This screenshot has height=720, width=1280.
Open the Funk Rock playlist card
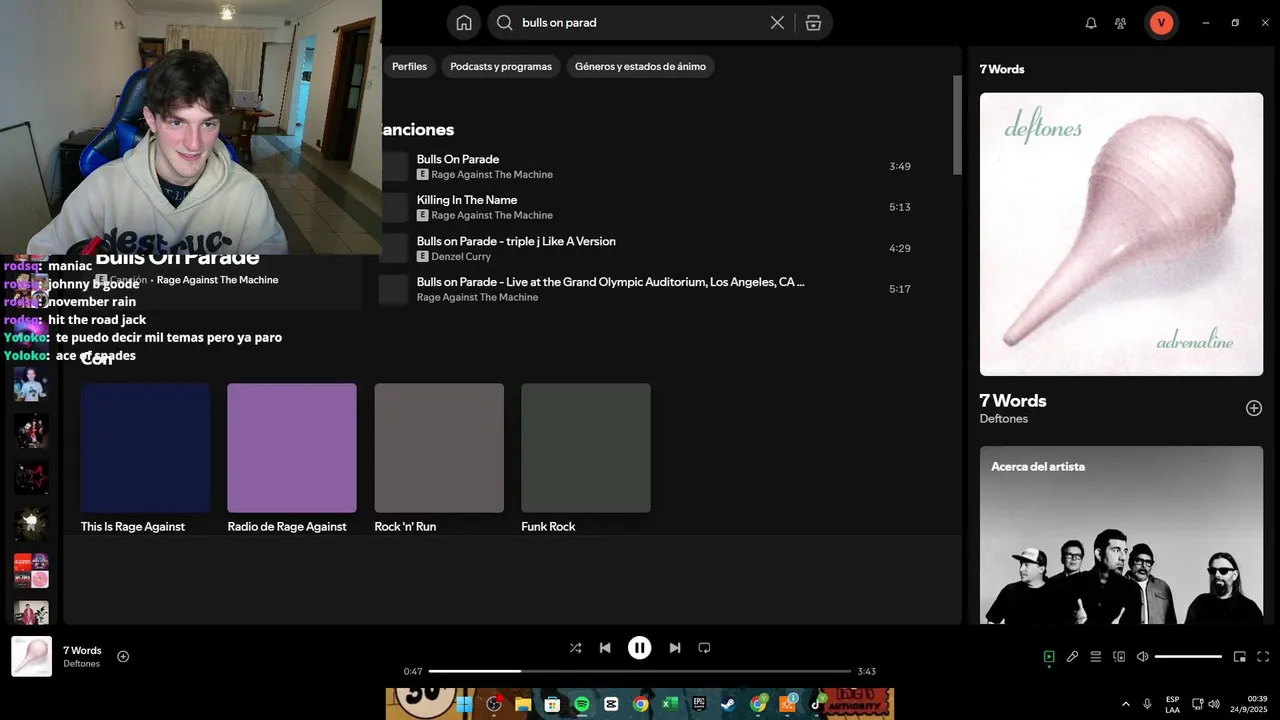click(586, 458)
